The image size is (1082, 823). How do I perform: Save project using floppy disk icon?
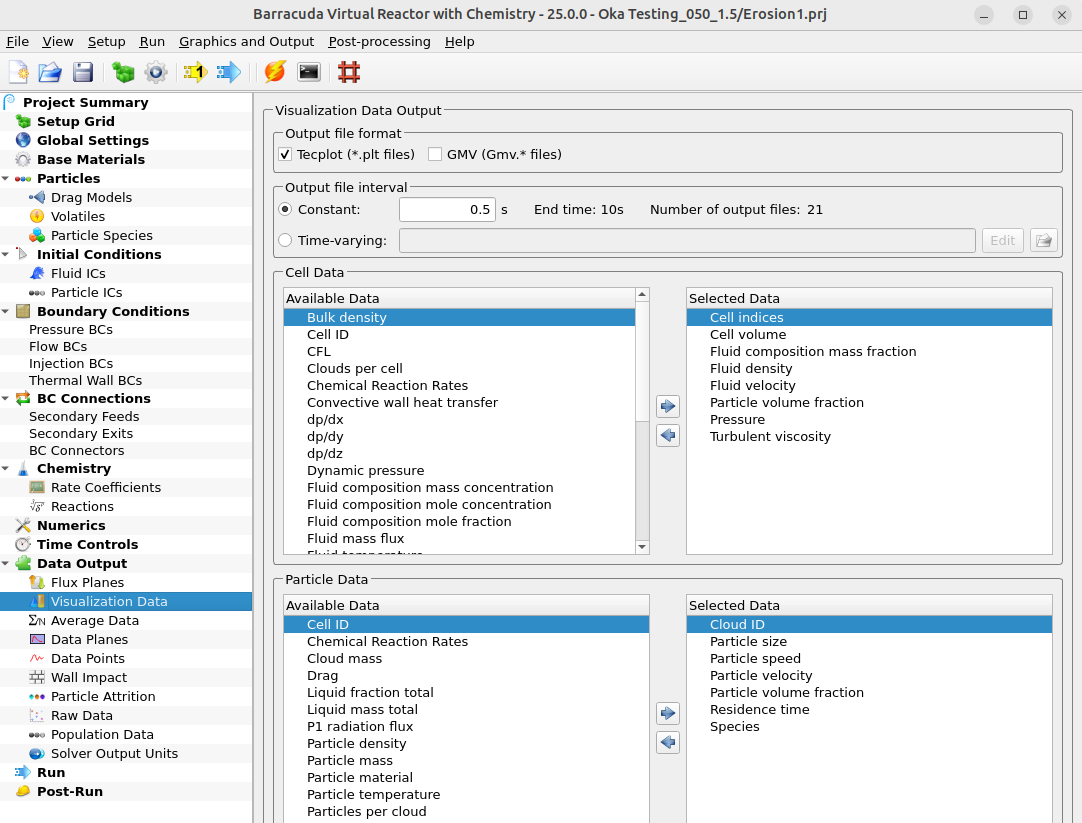click(82, 72)
